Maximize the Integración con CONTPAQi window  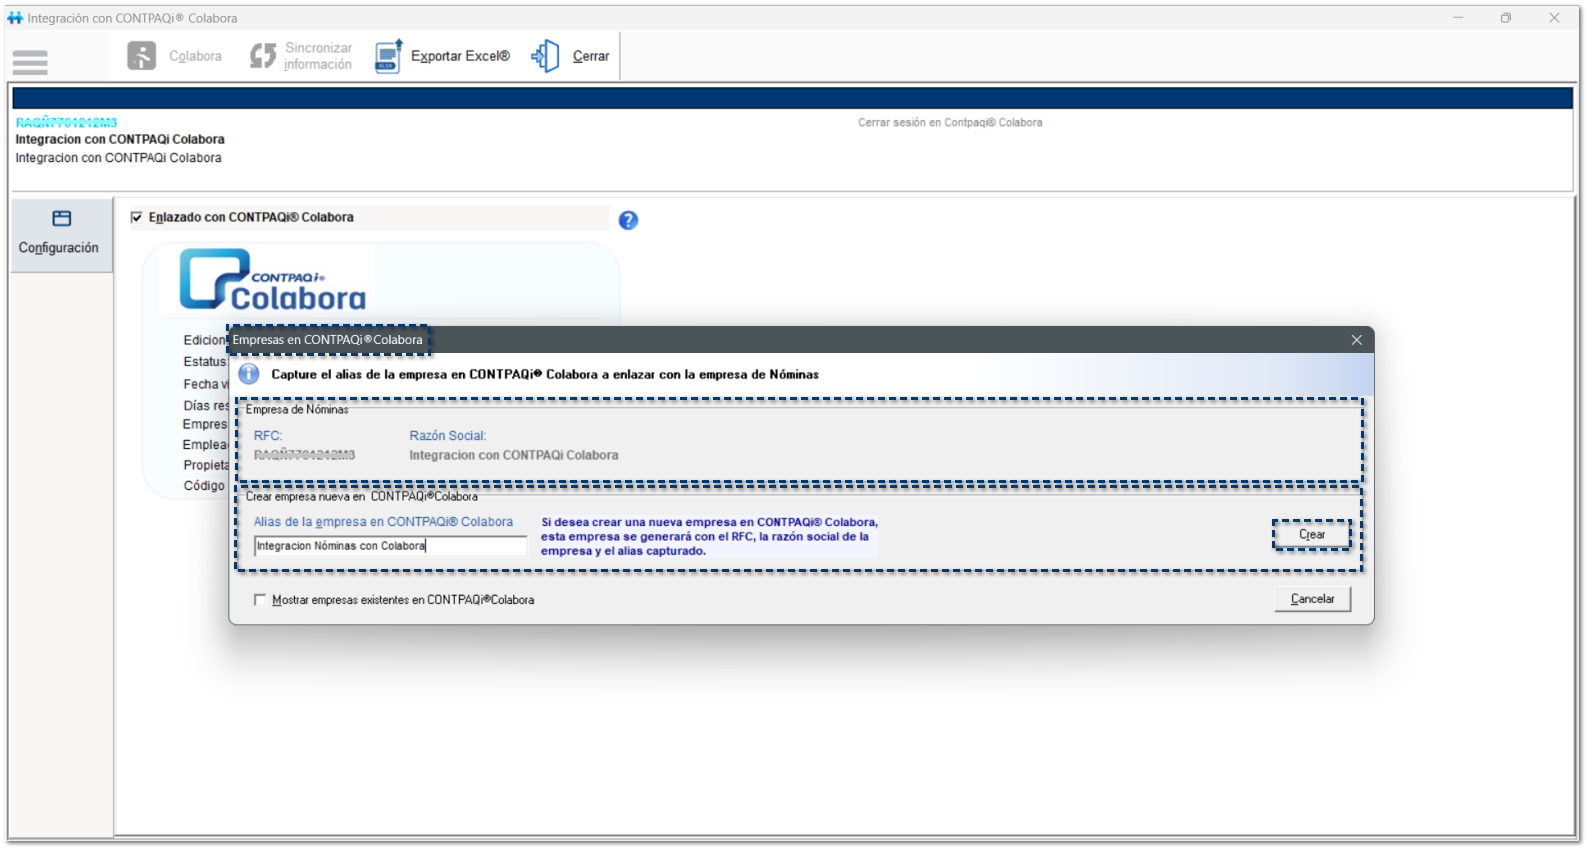pyautogui.click(x=1505, y=18)
